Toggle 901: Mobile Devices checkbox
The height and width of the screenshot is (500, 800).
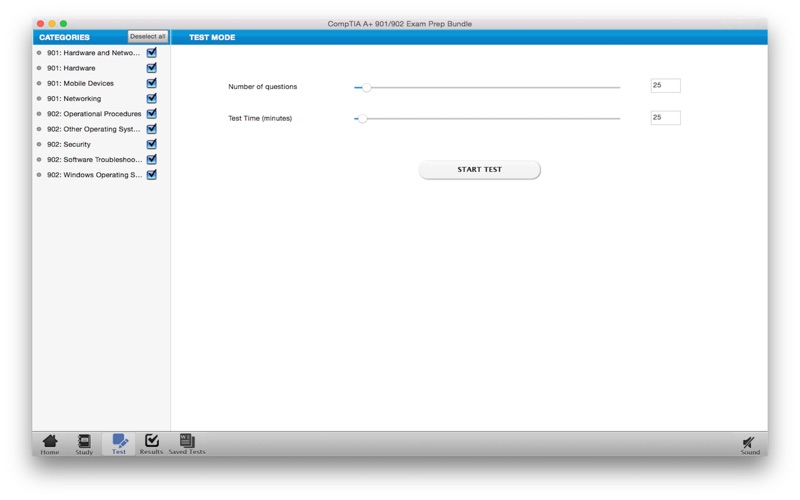click(x=152, y=83)
